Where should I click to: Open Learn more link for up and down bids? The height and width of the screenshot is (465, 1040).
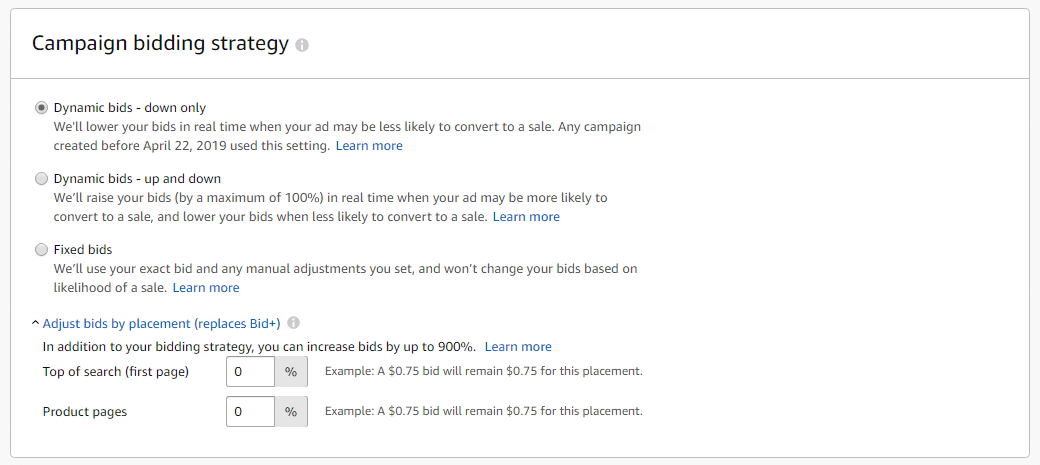(526, 217)
